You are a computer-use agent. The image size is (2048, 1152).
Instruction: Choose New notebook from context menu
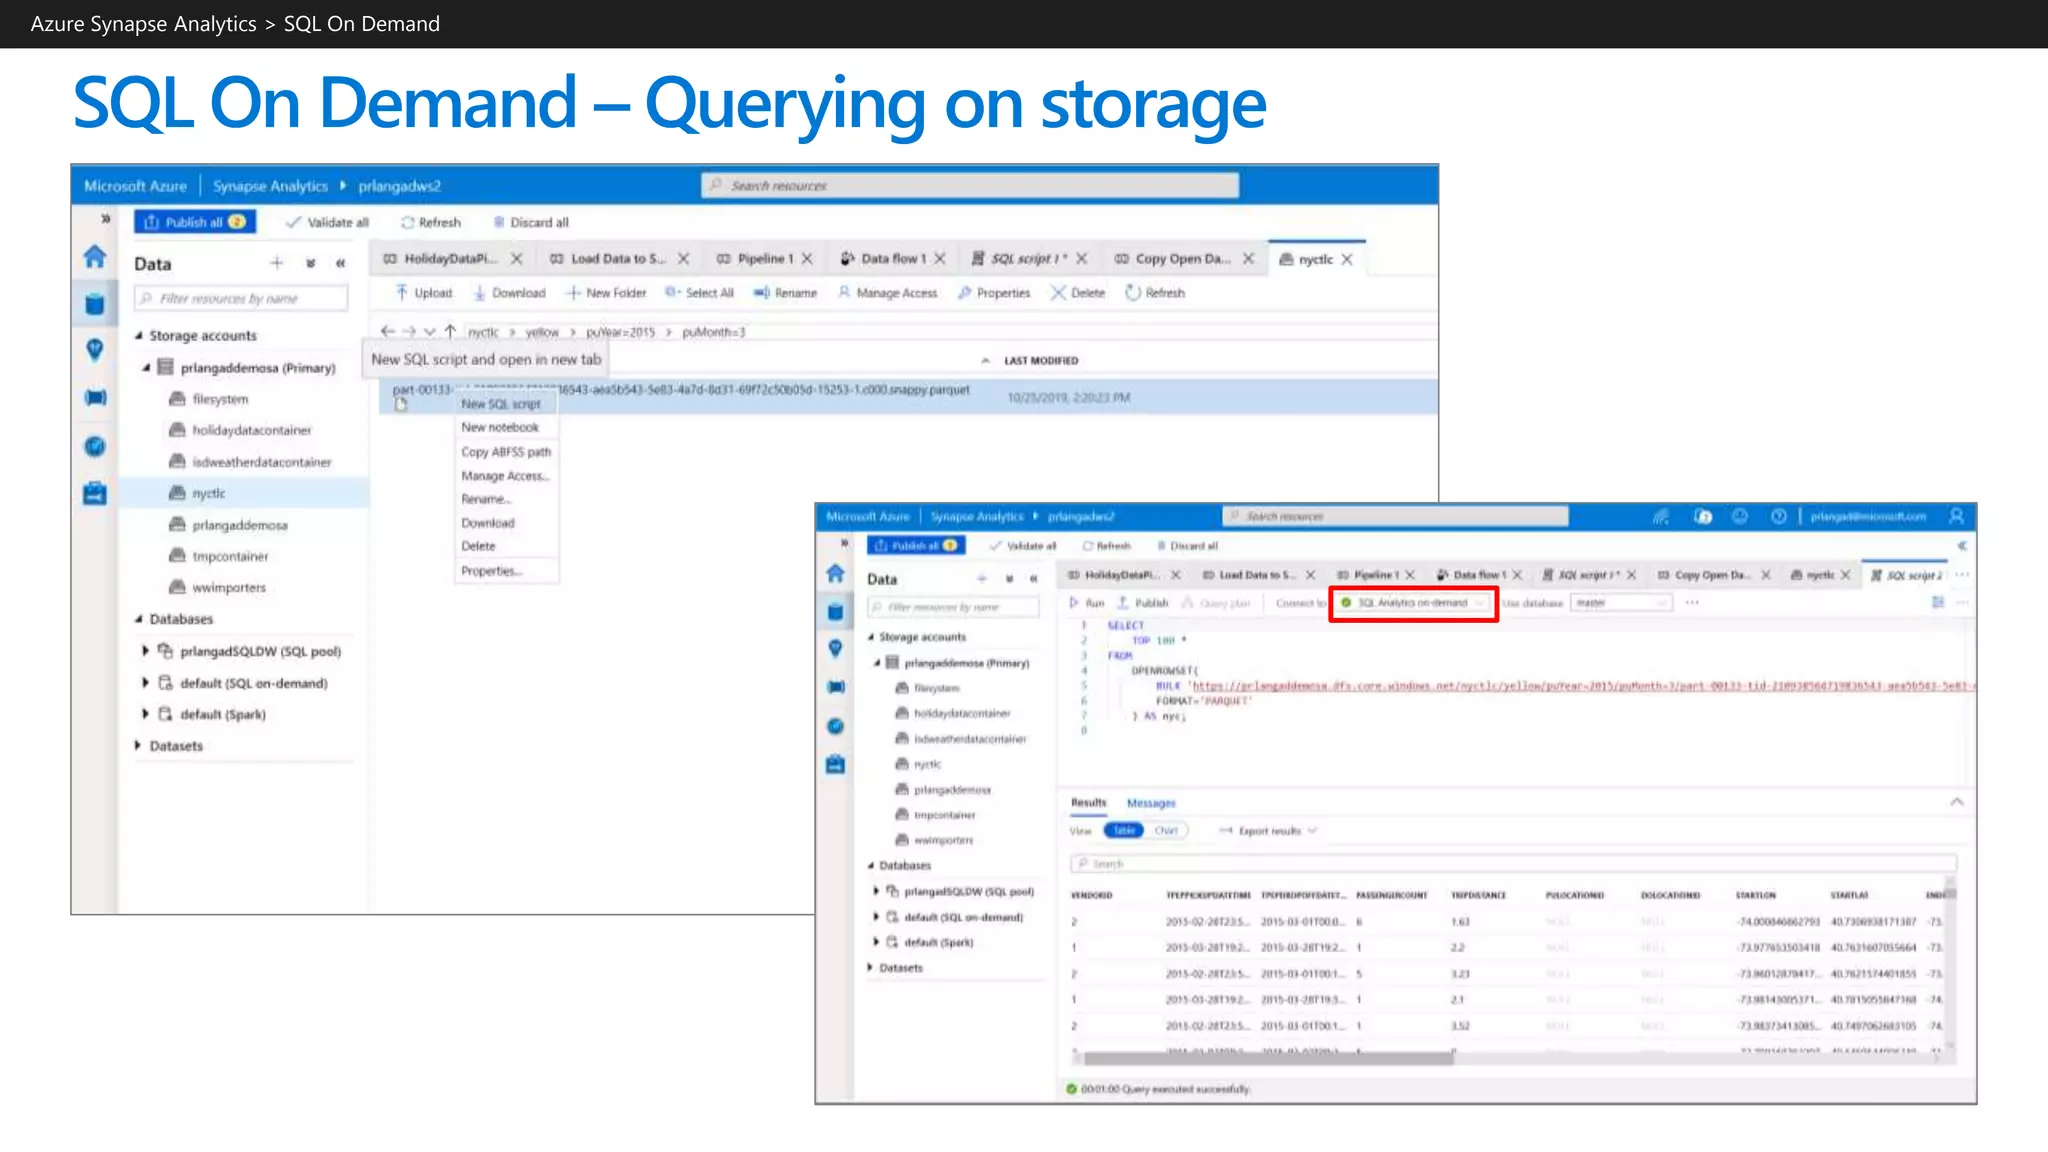(x=505, y=427)
